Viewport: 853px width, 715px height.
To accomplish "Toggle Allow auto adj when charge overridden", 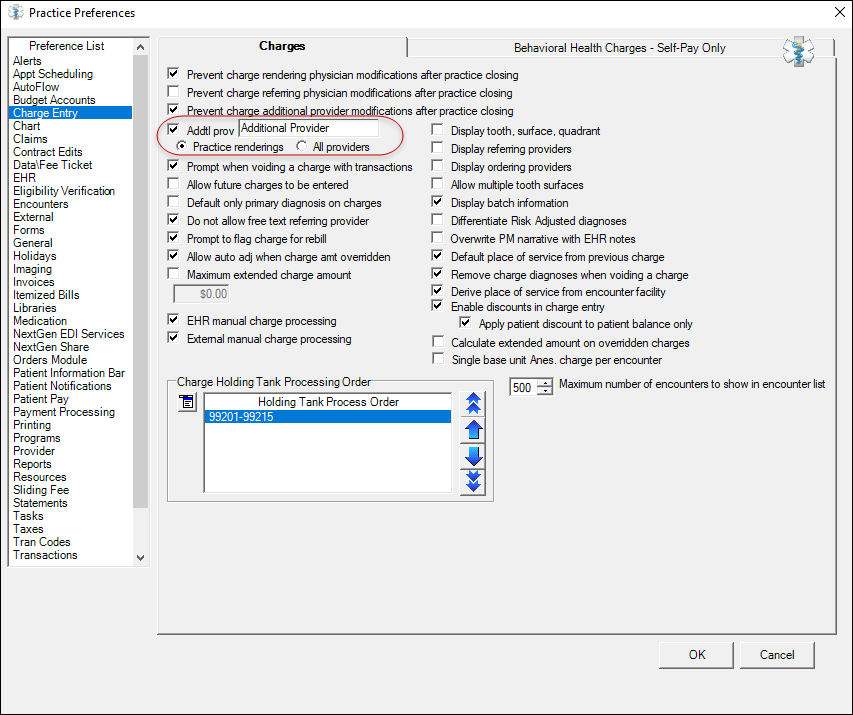I will (174, 255).
